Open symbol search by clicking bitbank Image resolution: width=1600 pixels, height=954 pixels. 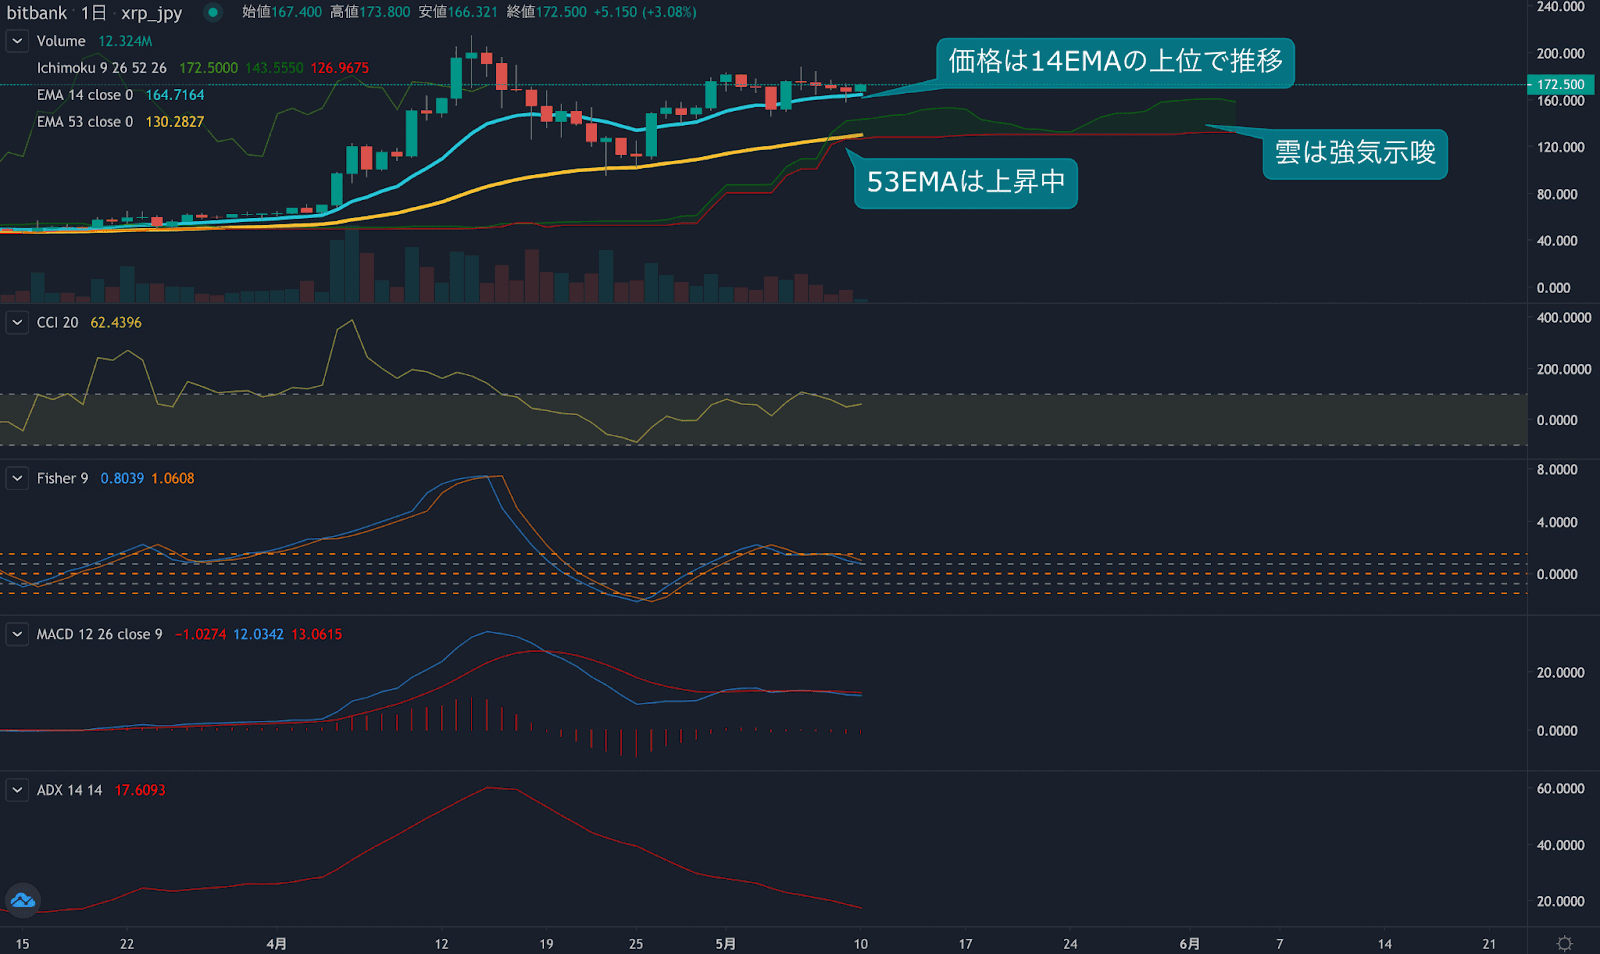pyautogui.click(x=34, y=13)
